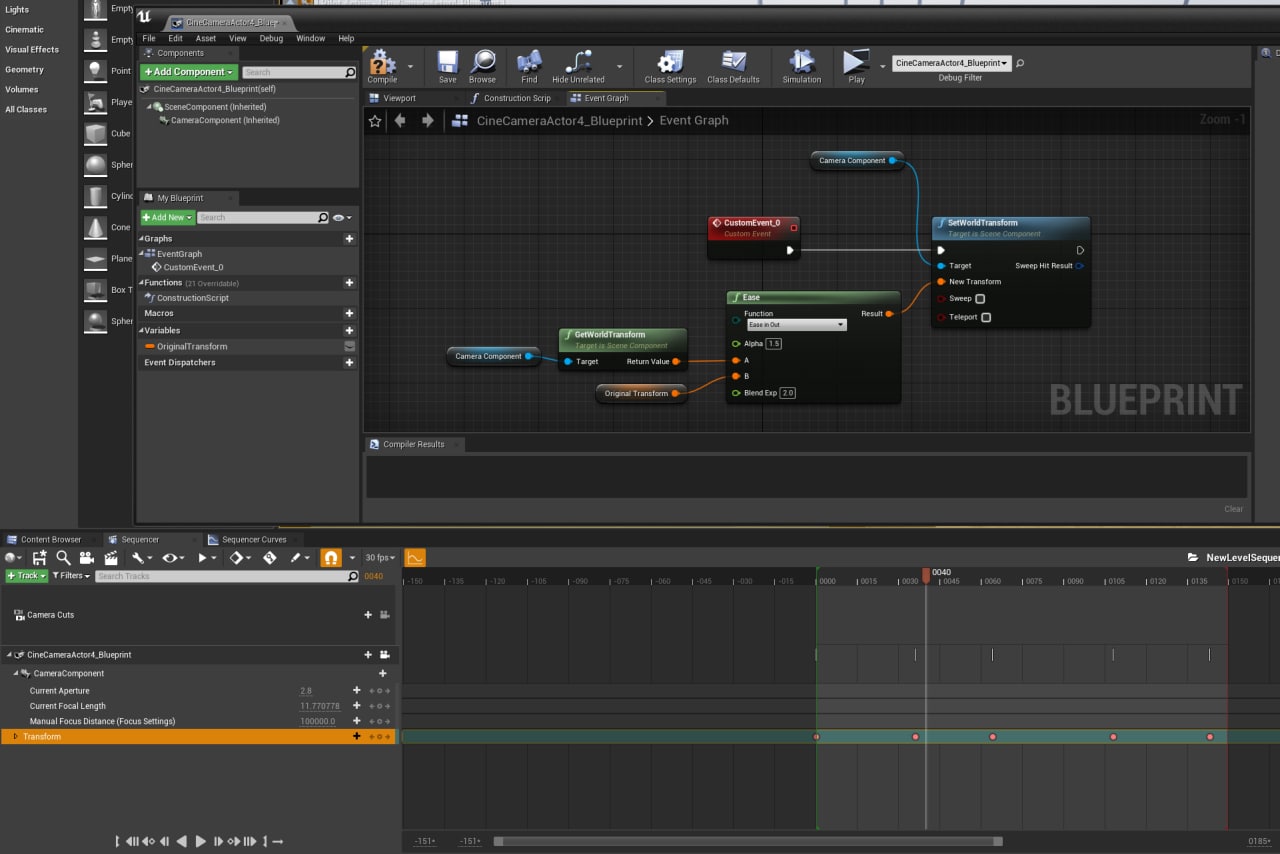The height and width of the screenshot is (854, 1280).
Task: Click the Camera Cuts camera lock icon
Action: tap(385, 615)
